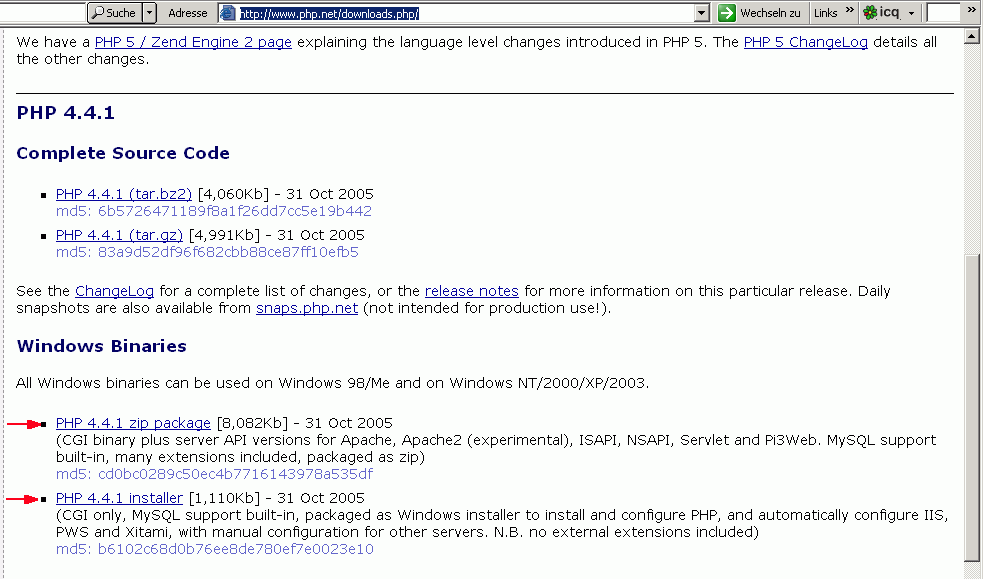Click the page icon in the address bar
Viewport: 983px width, 579px height.
(x=228, y=13)
